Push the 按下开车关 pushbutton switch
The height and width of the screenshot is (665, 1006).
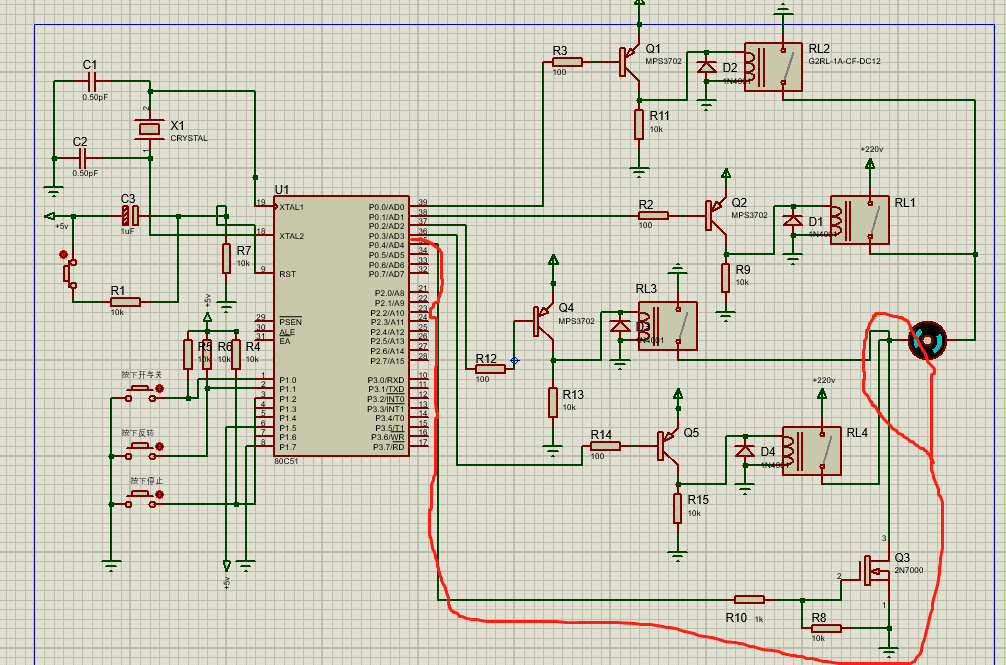pyautogui.click(x=141, y=393)
